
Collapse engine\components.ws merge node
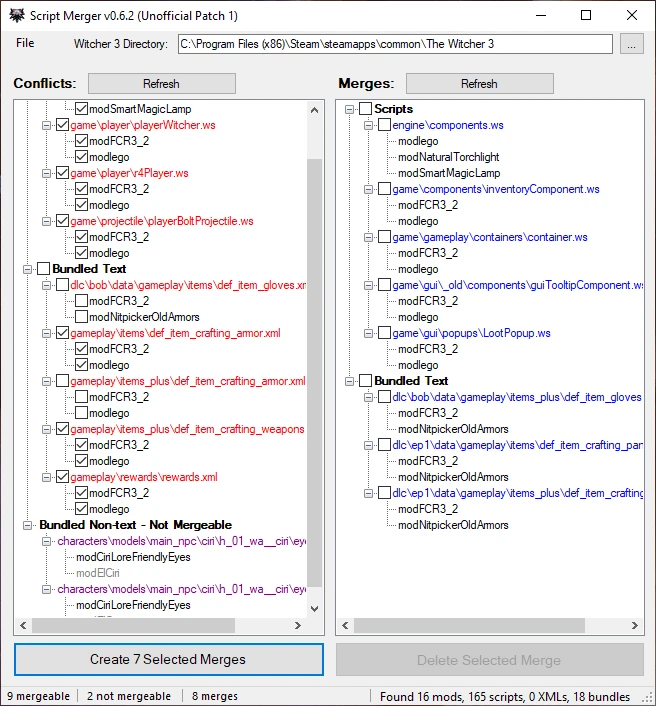[x=368, y=125]
